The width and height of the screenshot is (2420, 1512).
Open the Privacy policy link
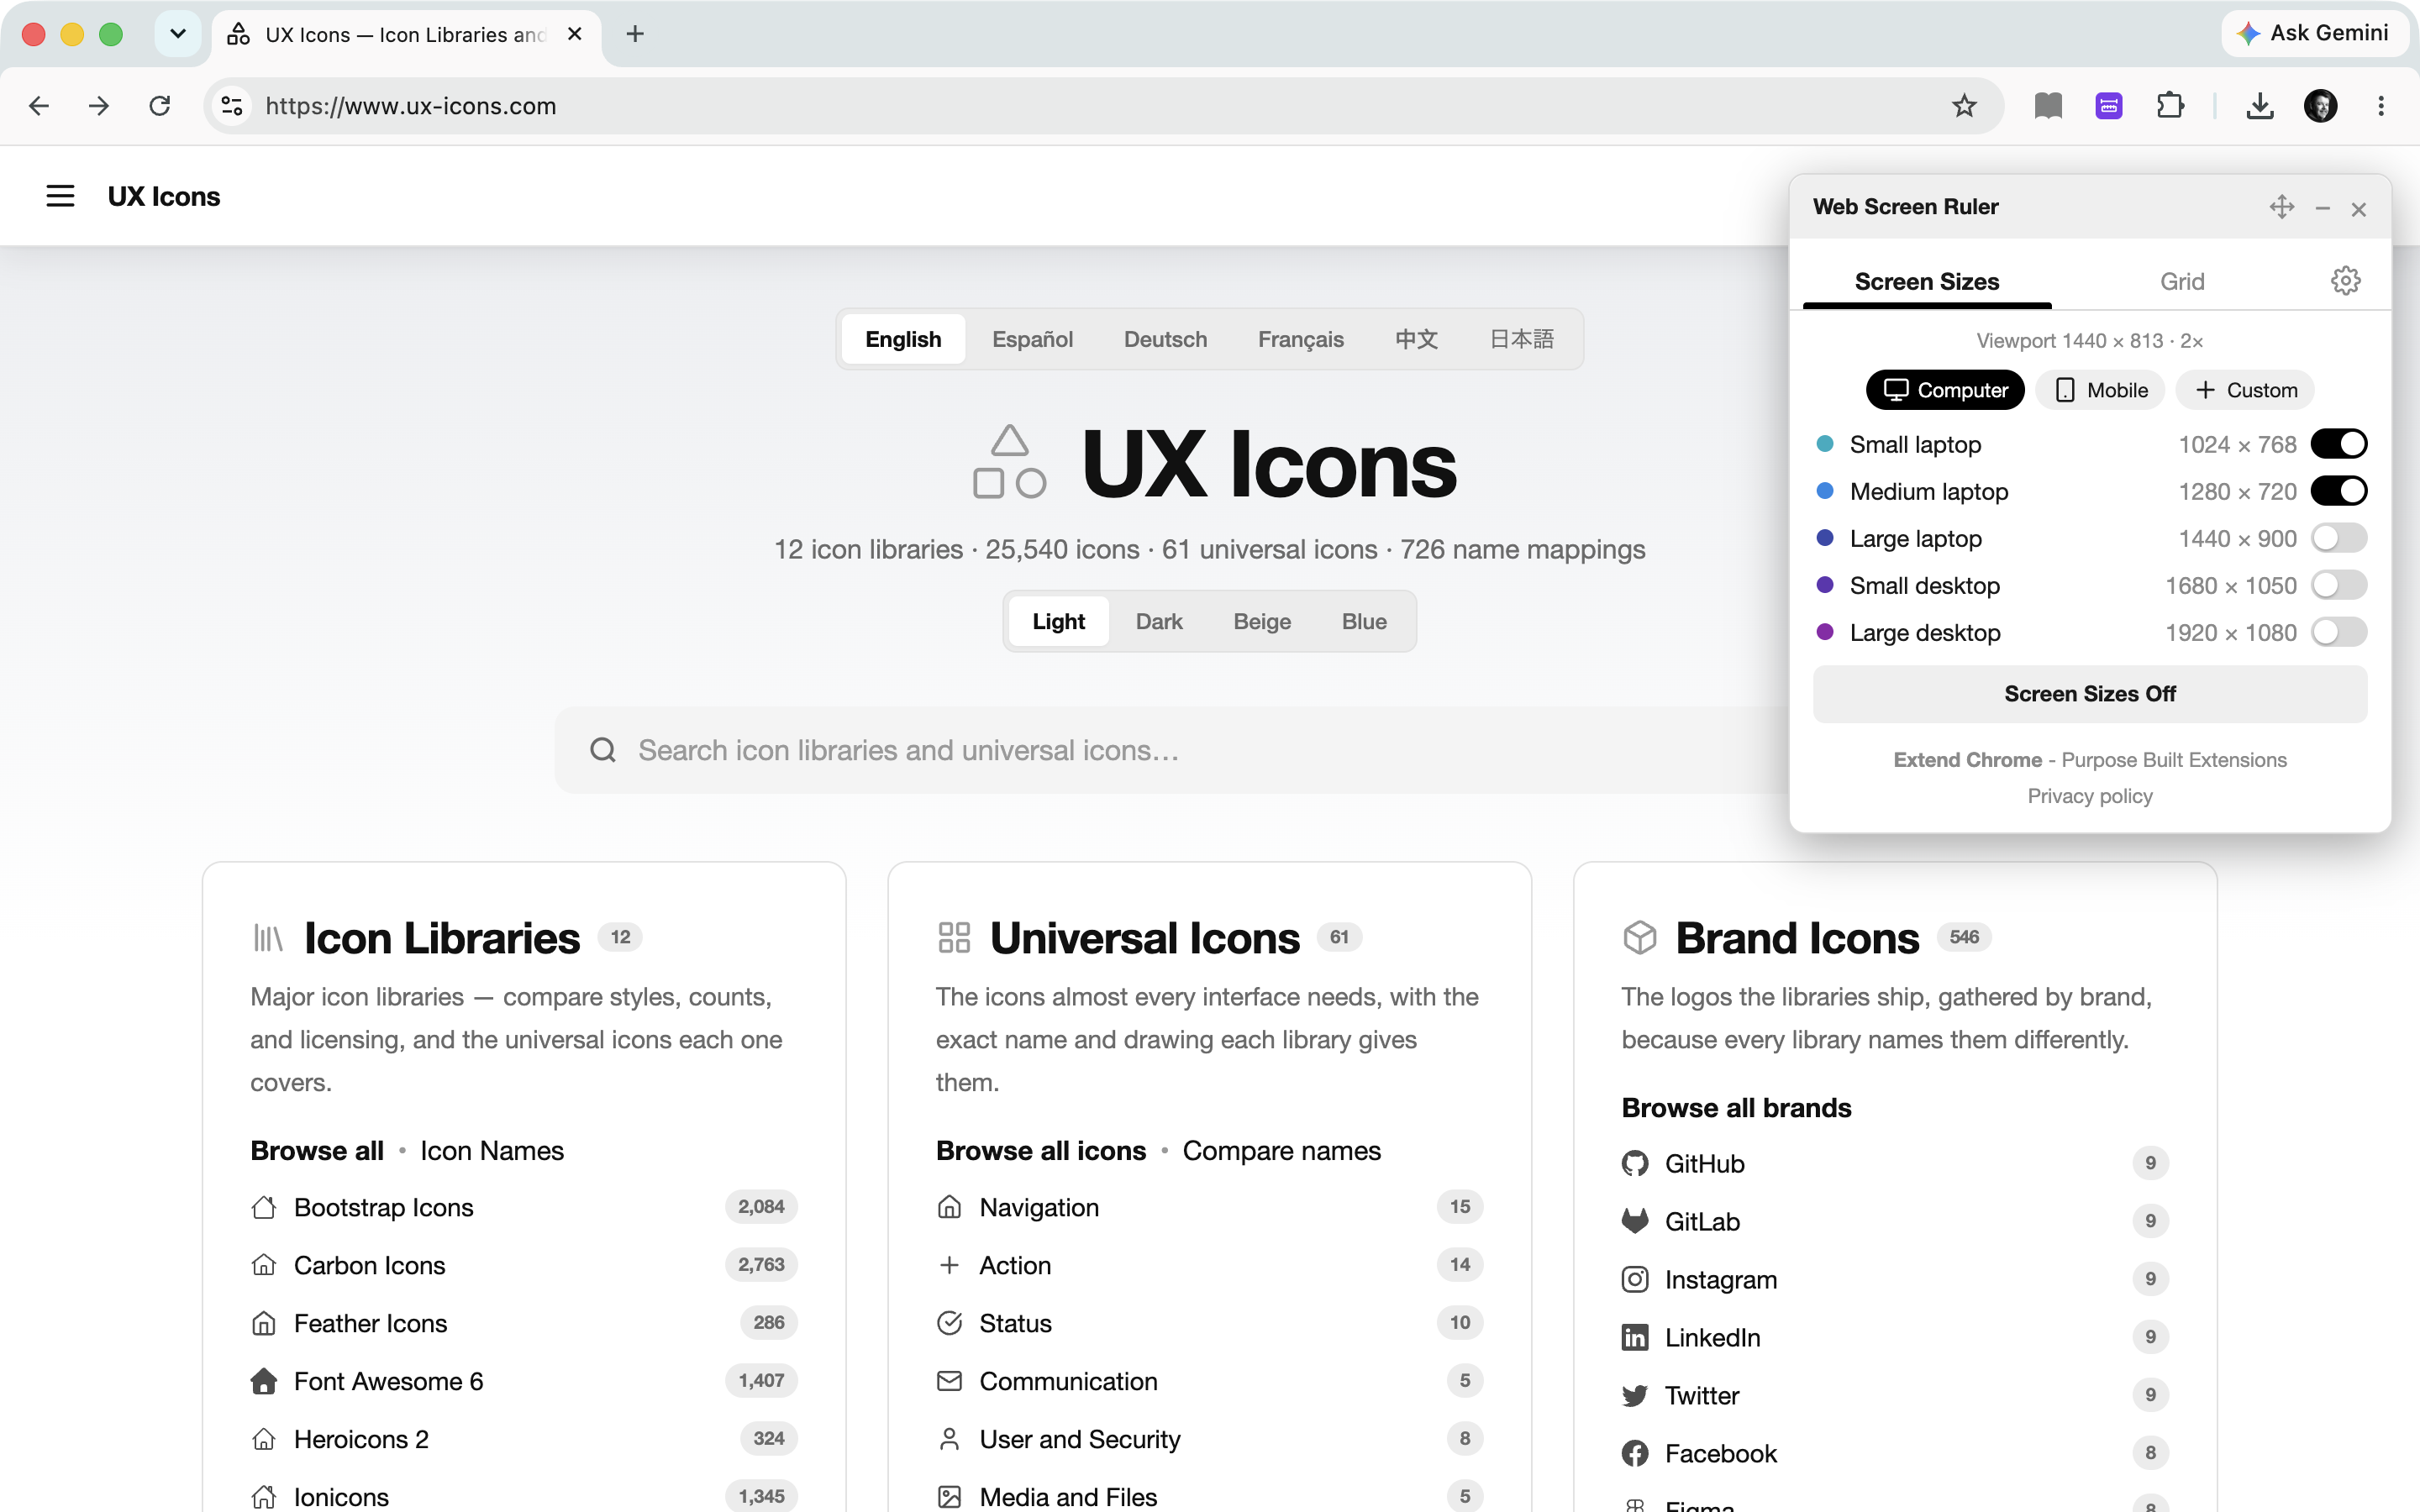[2089, 796]
